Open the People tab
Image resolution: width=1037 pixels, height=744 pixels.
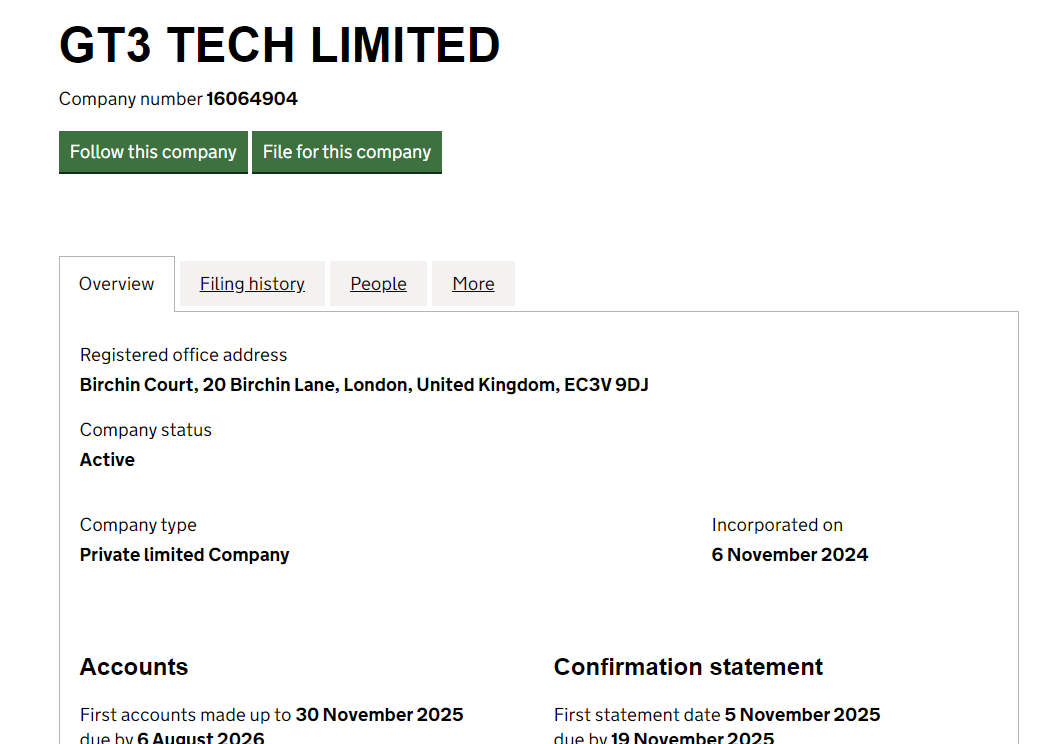378,284
